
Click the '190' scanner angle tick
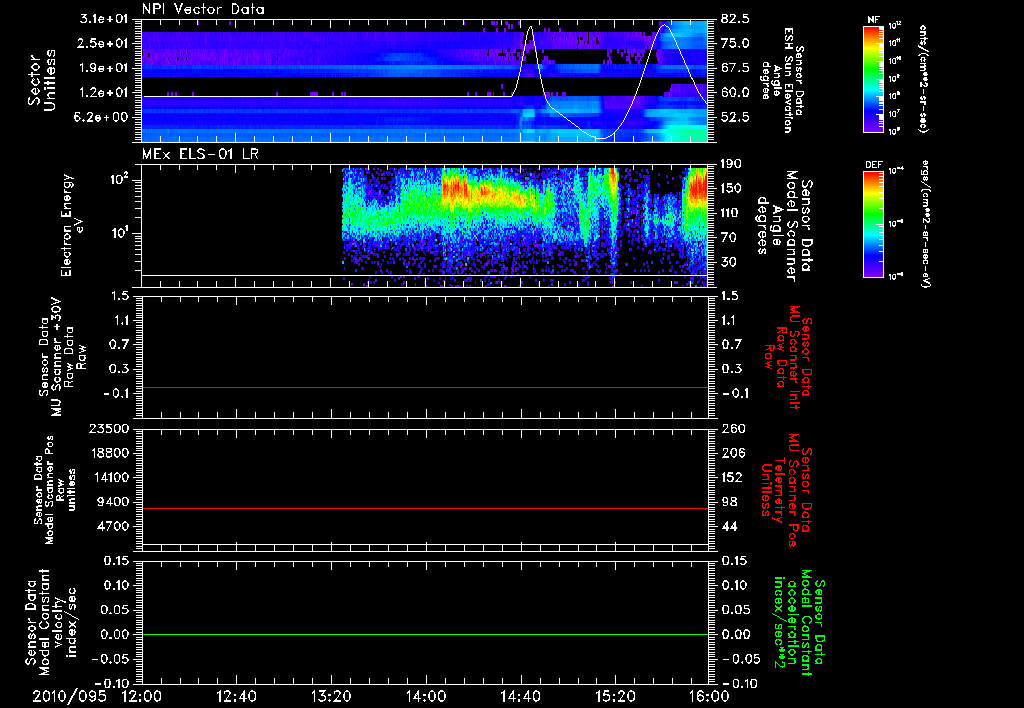pyautogui.click(x=731, y=164)
